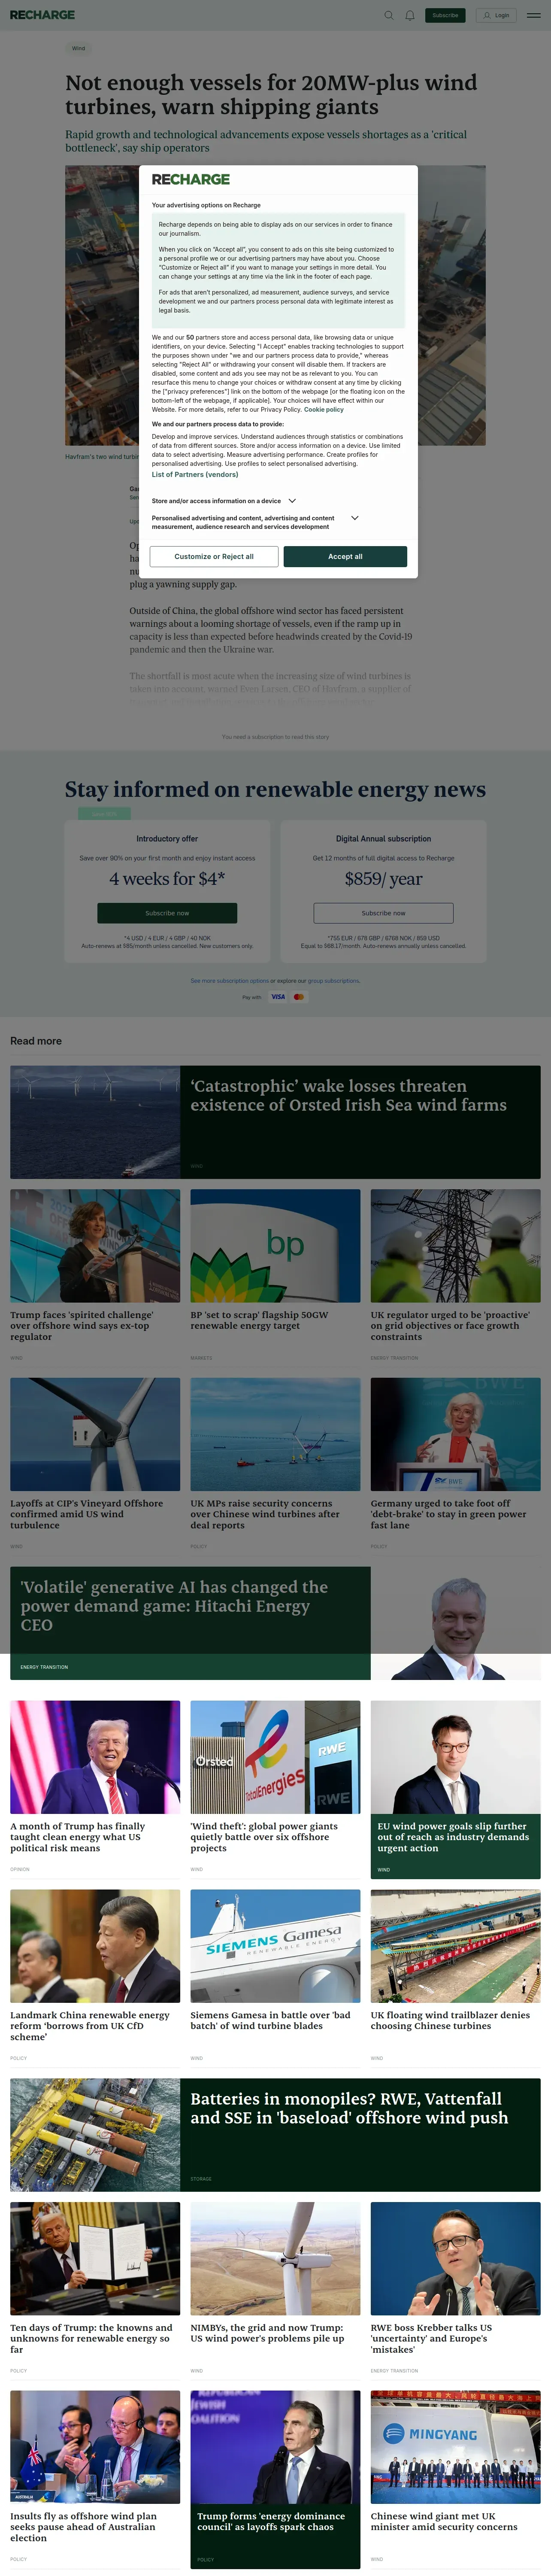This screenshot has width=551, height=2576.
Task: Click the Visa payment icon
Action: pyautogui.click(x=278, y=997)
